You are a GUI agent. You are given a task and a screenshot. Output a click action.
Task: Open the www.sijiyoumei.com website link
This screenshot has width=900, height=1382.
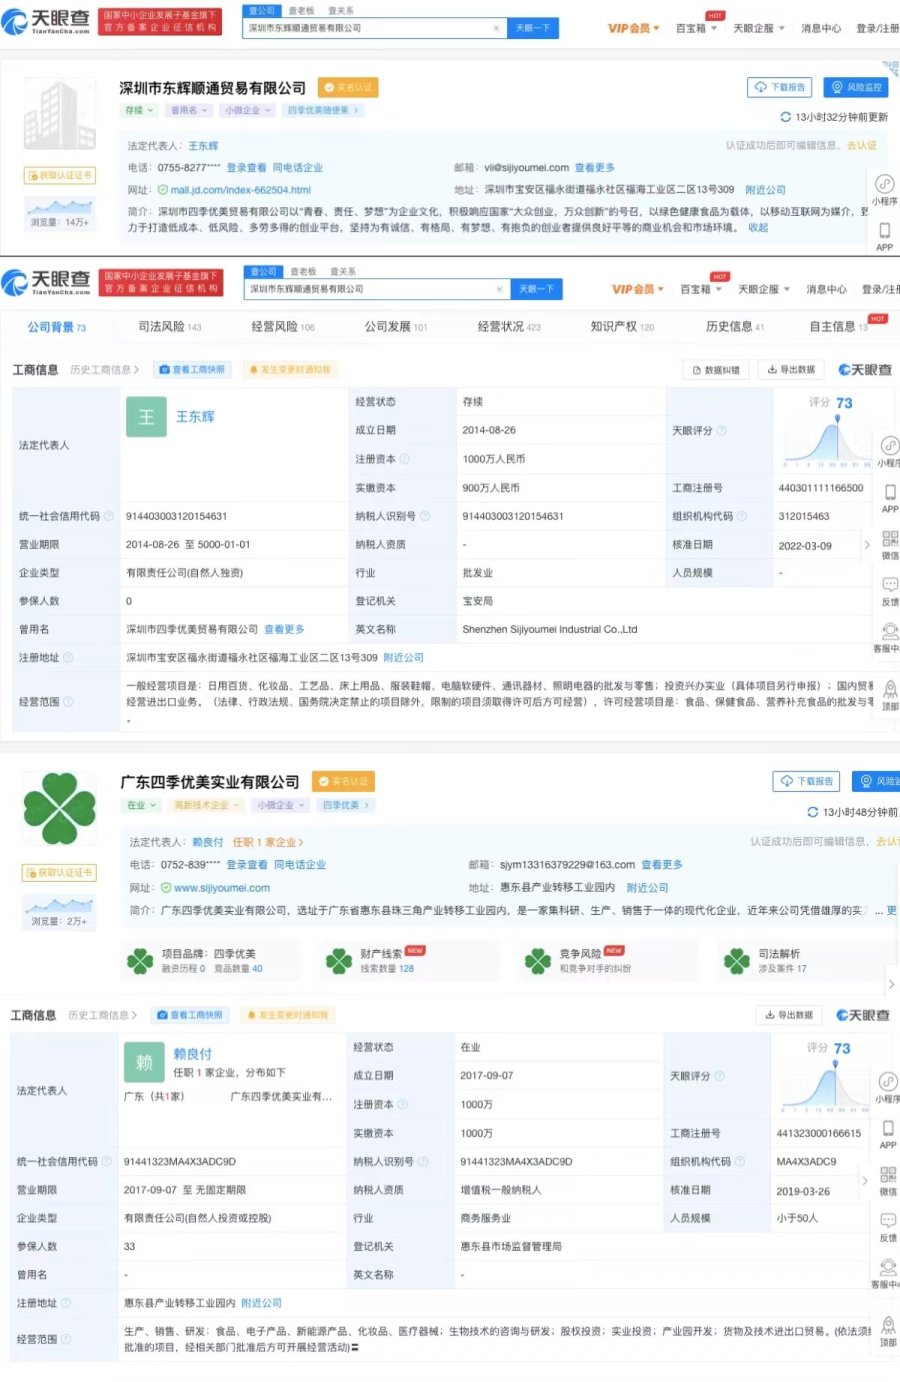click(222, 888)
